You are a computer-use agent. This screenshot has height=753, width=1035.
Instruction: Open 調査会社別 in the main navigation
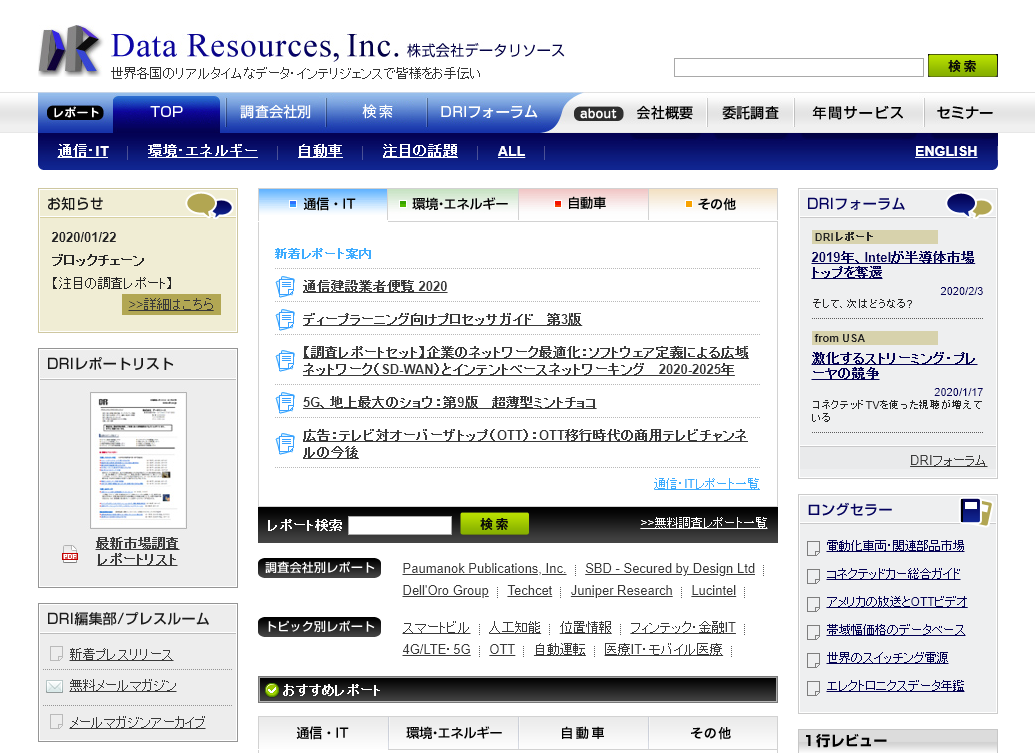coord(275,112)
